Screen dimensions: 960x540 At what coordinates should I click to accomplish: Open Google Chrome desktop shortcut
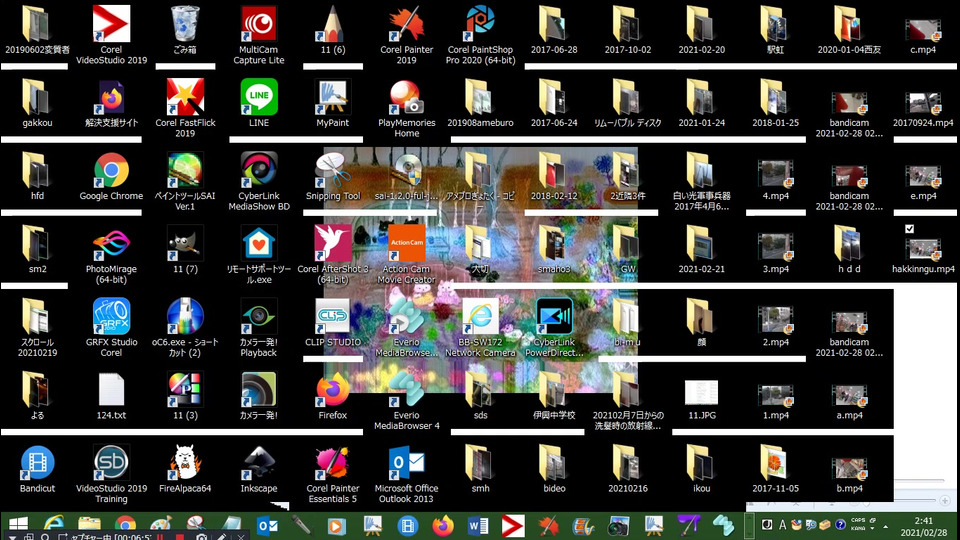click(x=111, y=176)
